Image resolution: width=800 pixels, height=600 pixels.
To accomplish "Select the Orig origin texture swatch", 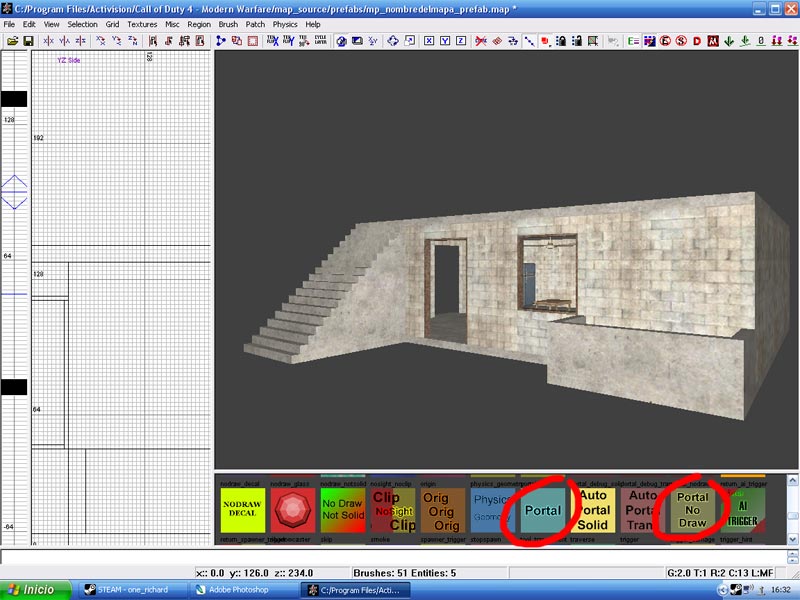I will [442, 510].
